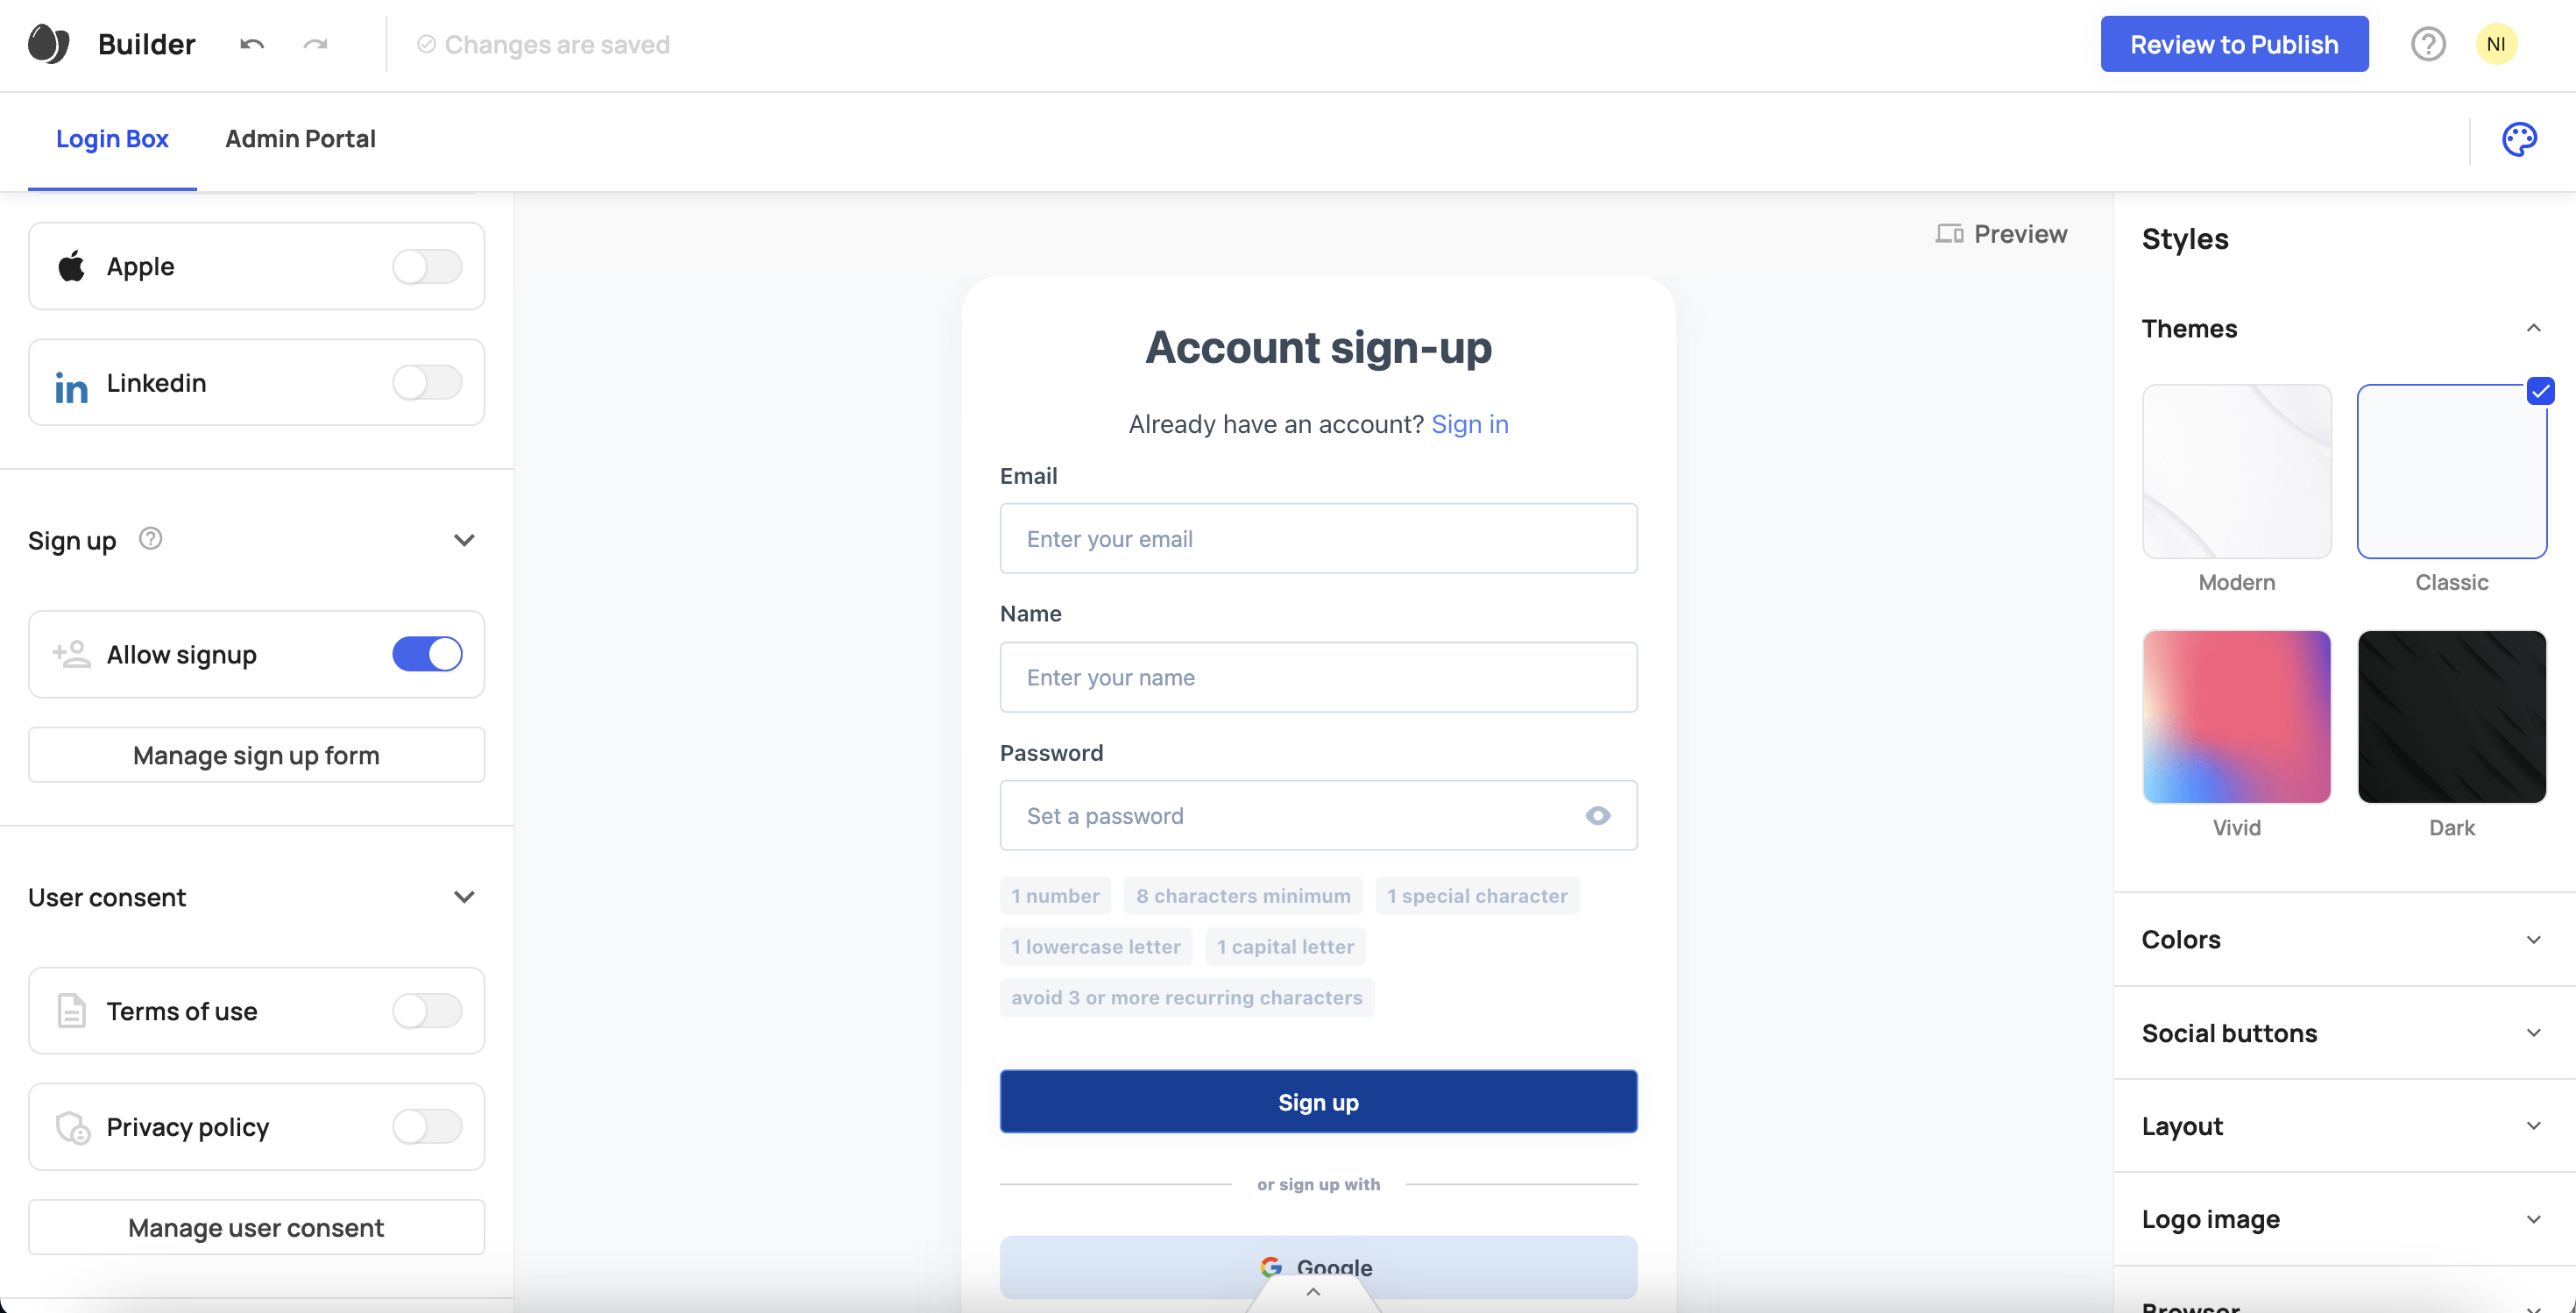Viewport: 2576px width, 1313px height.
Task: Click the redo arrow icon
Action: pos(316,44)
